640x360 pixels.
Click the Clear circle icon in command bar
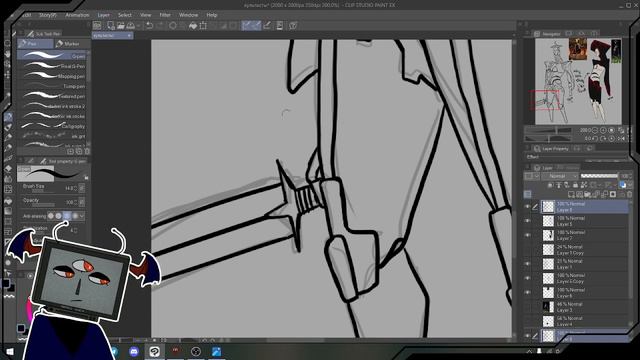[x=173, y=26]
